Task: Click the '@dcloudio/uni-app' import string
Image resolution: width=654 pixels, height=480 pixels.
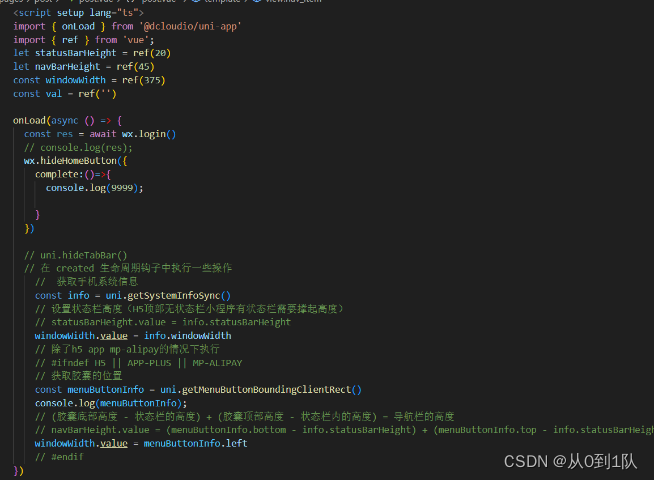Action: [x=190, y=26]
